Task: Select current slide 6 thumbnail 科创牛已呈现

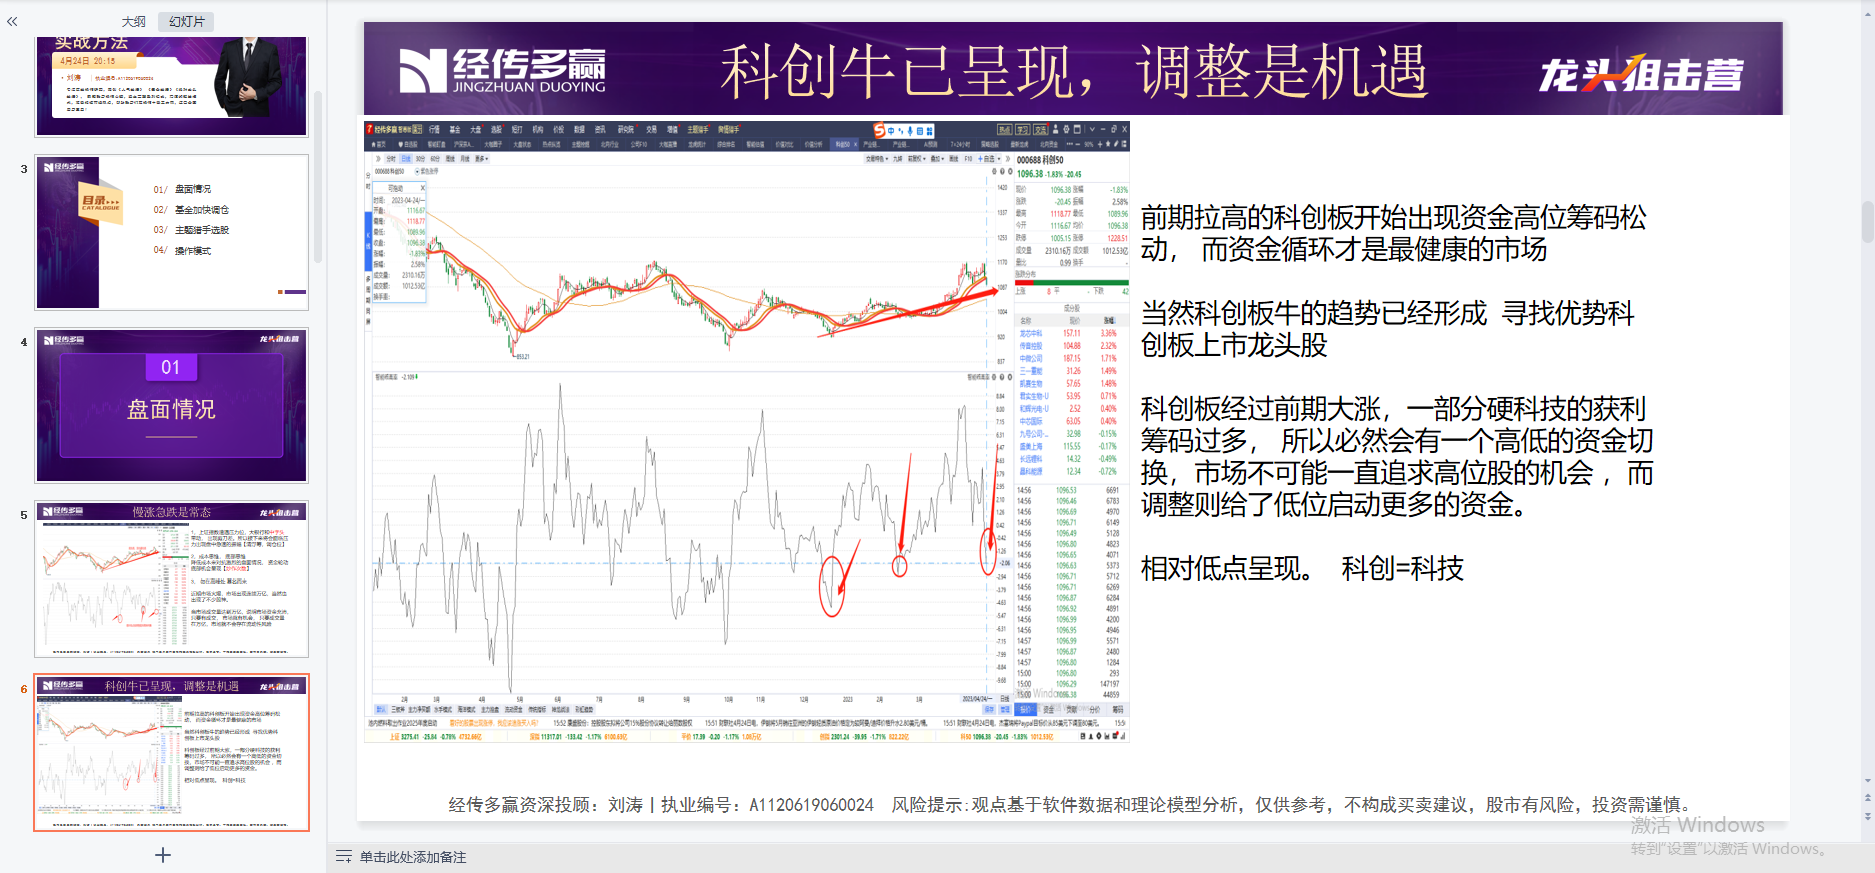Action: point(172,752)
